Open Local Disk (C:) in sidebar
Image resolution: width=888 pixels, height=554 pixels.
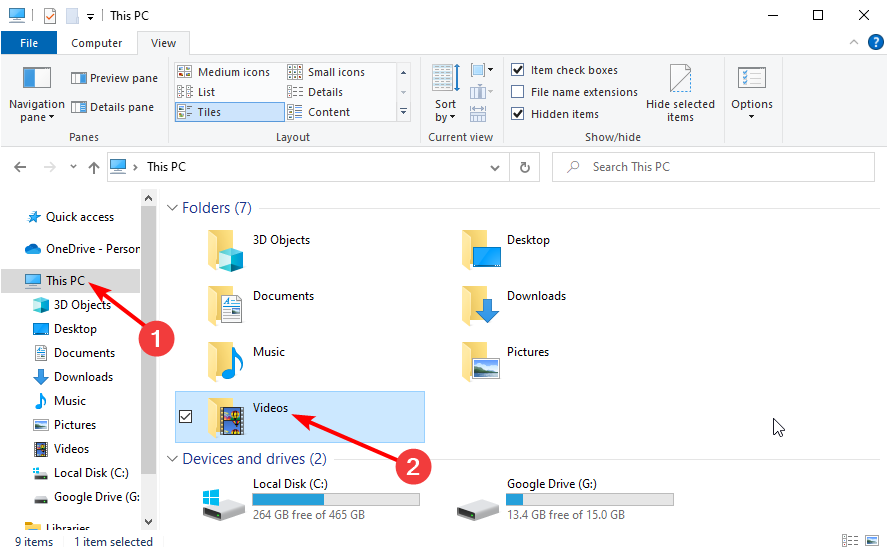click(x=91, y=473)
